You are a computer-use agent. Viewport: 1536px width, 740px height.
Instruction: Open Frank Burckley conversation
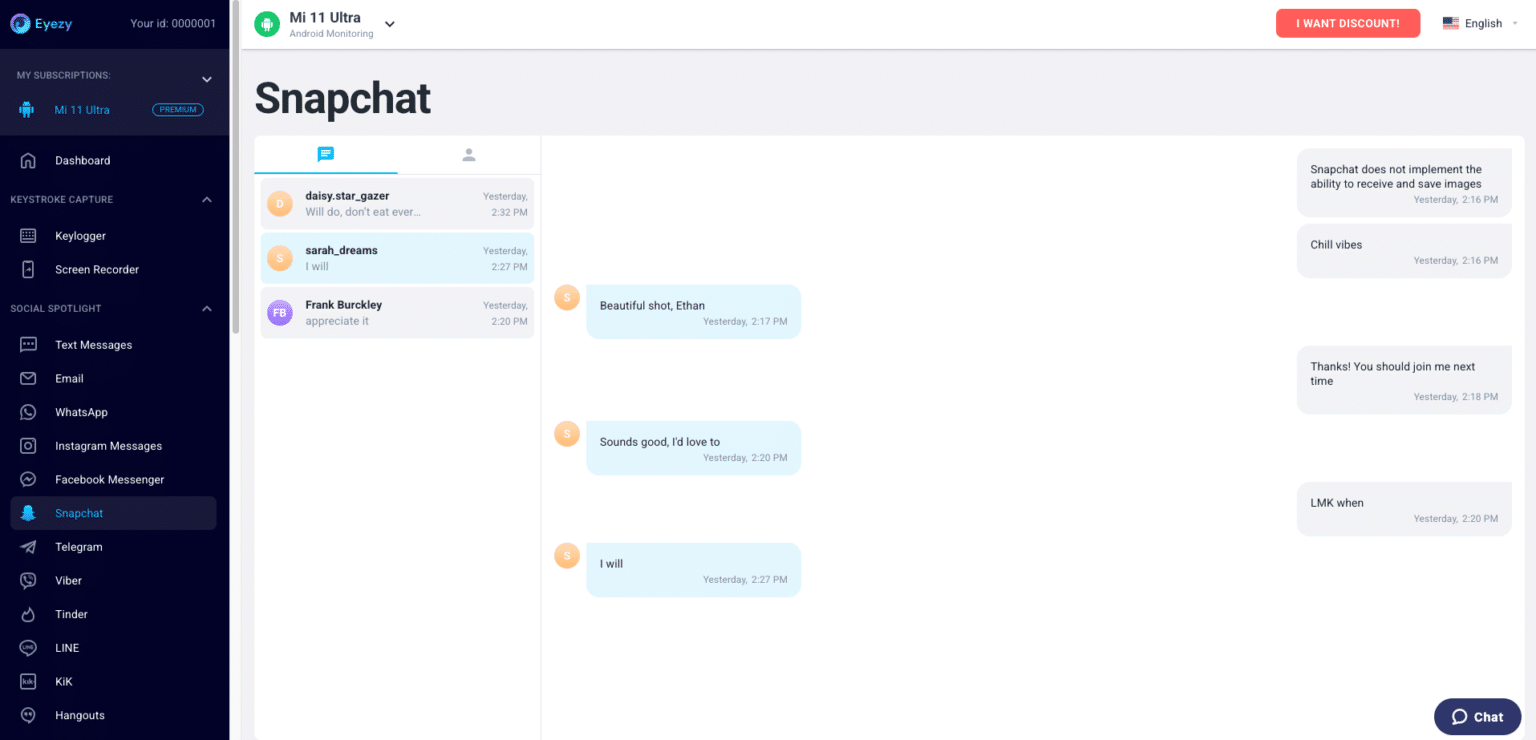click(x=397, y=312)
